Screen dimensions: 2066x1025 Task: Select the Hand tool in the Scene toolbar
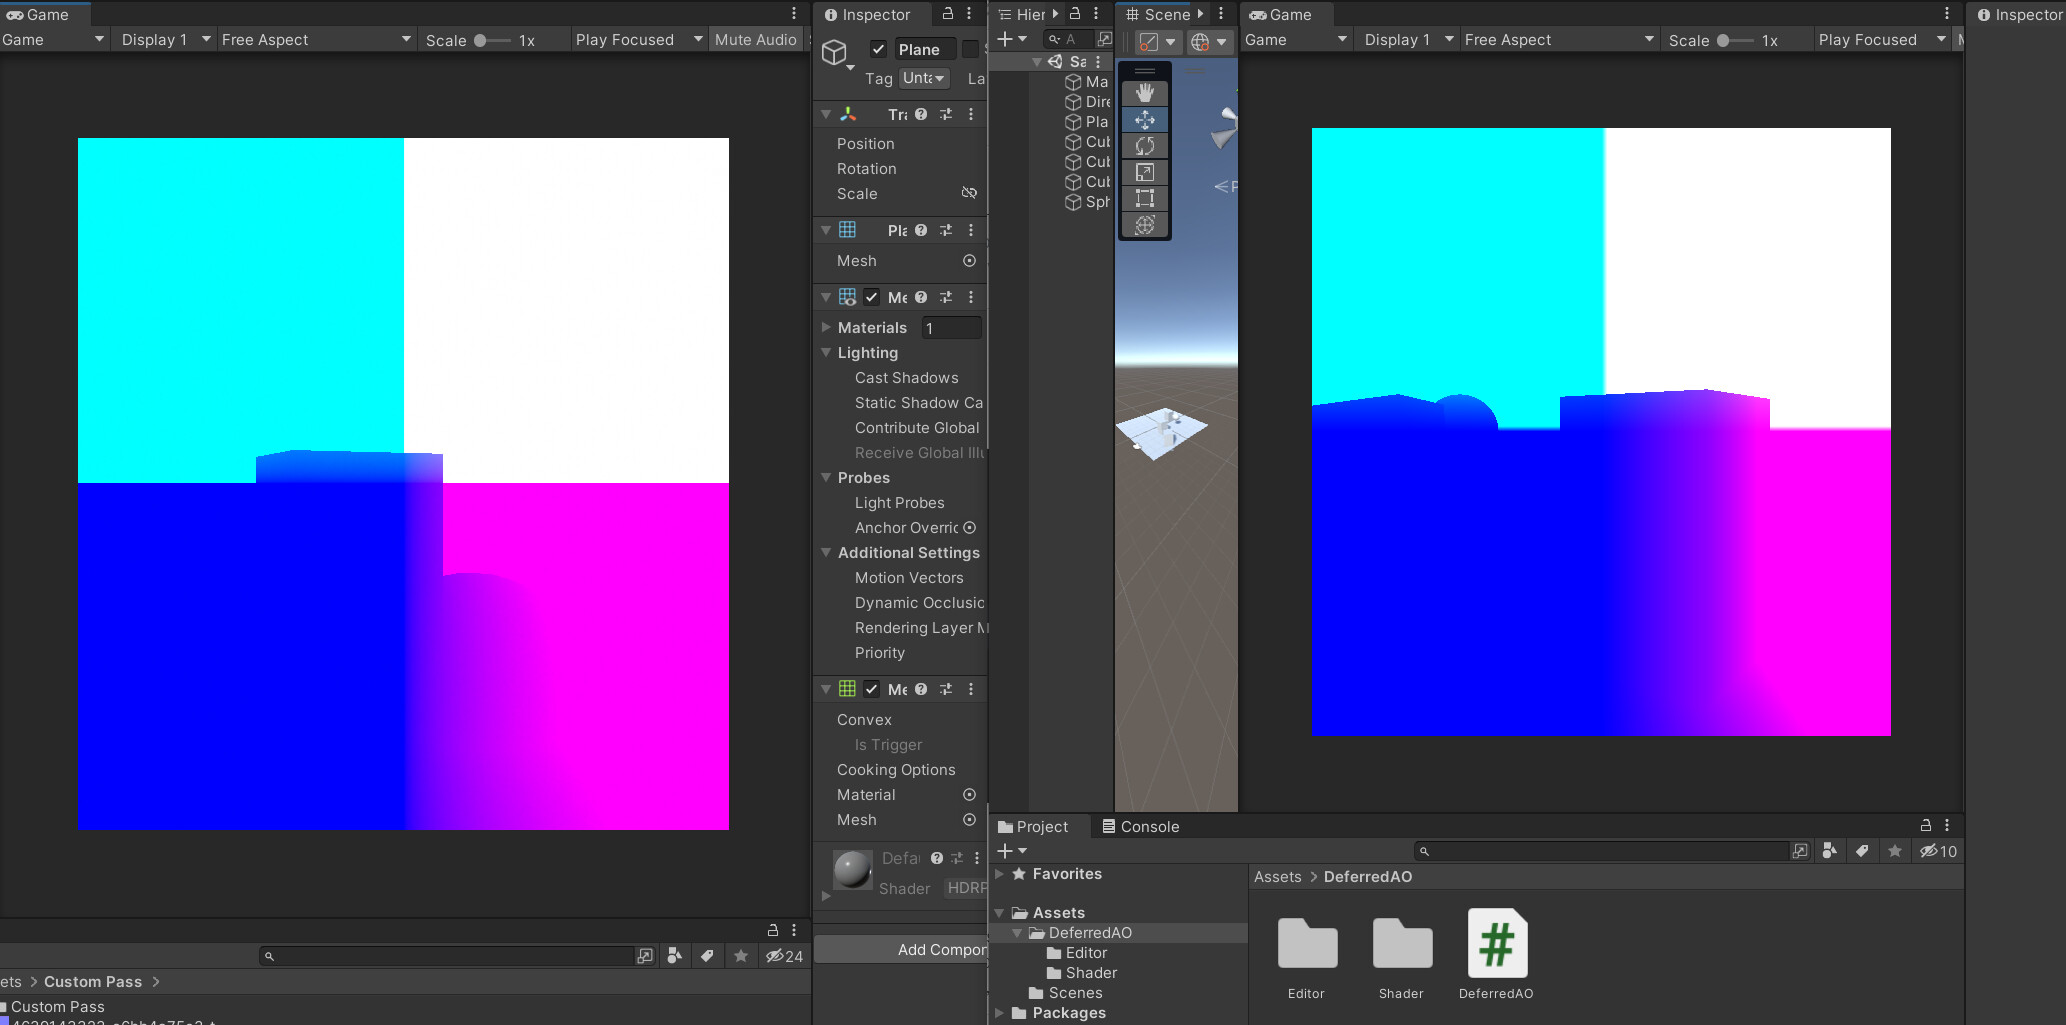1144,94
